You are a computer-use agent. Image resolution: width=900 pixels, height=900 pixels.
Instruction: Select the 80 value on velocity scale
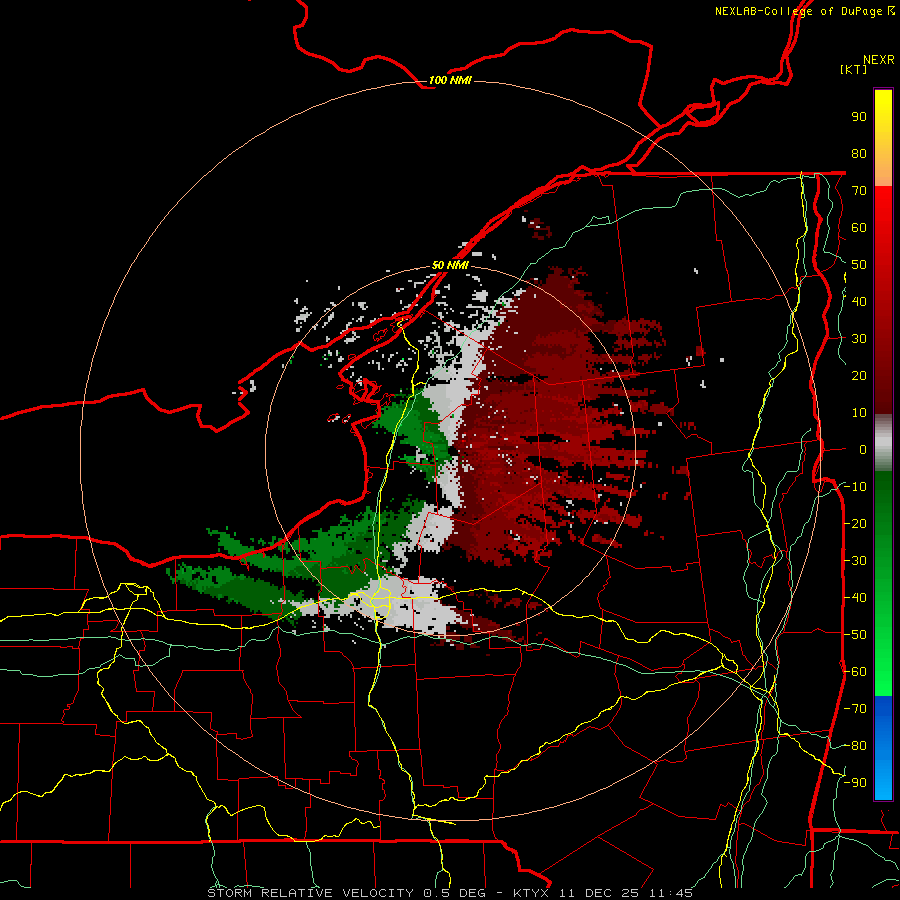(x=859, y=153)
